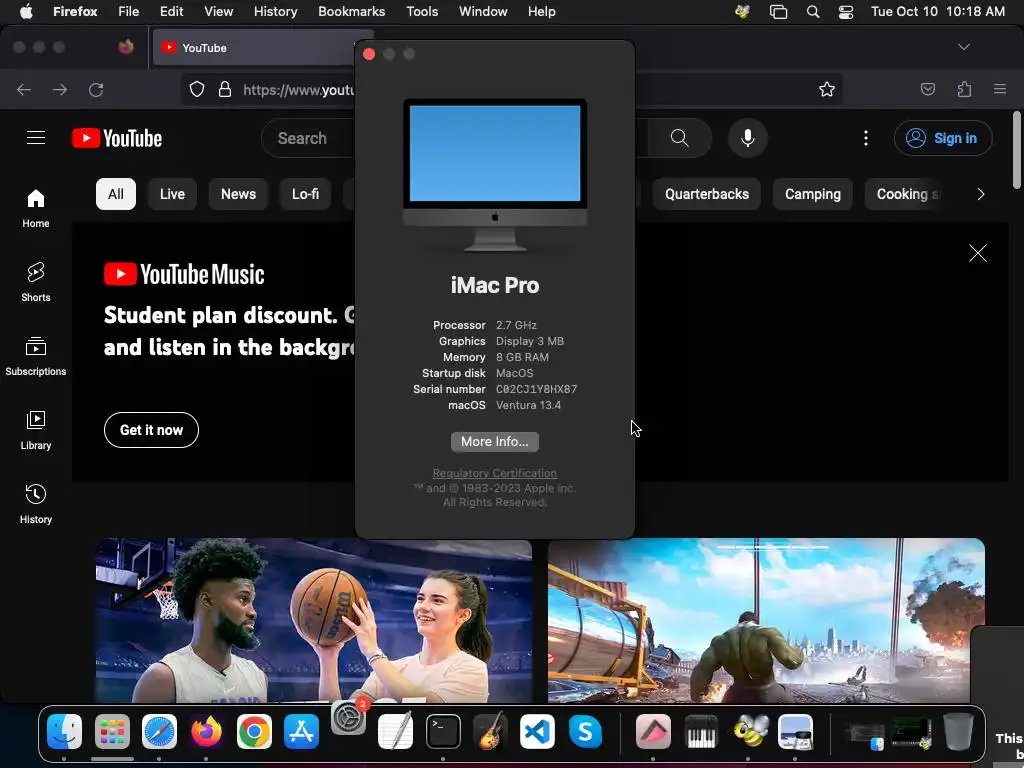Screen dimensions: 1024x768
Task: Click the YouTube search magnifier button
Action: click(x=680, y=138)
